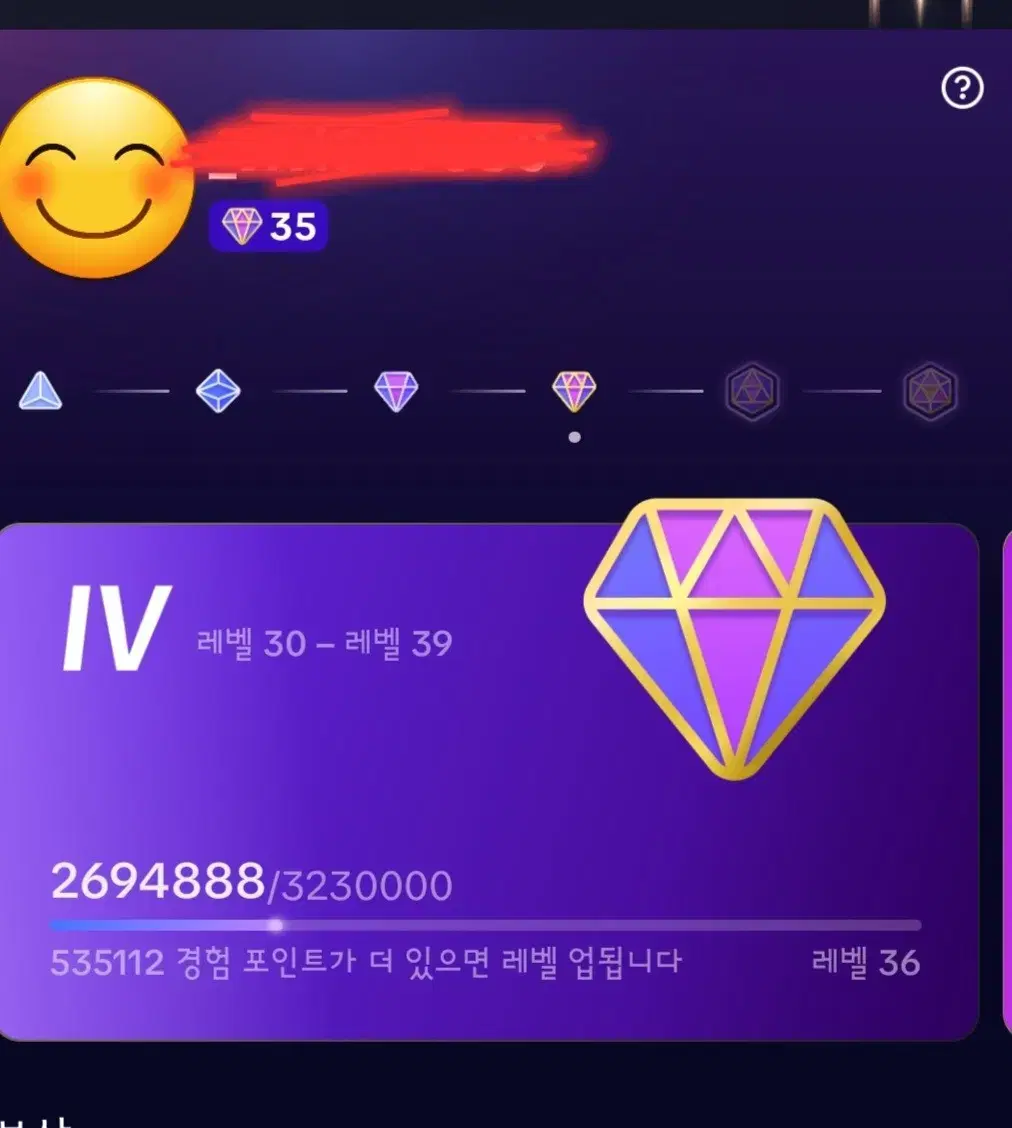
Task: Click the experience progress bar
Action: pyautogui.click(x=486, y=925)
